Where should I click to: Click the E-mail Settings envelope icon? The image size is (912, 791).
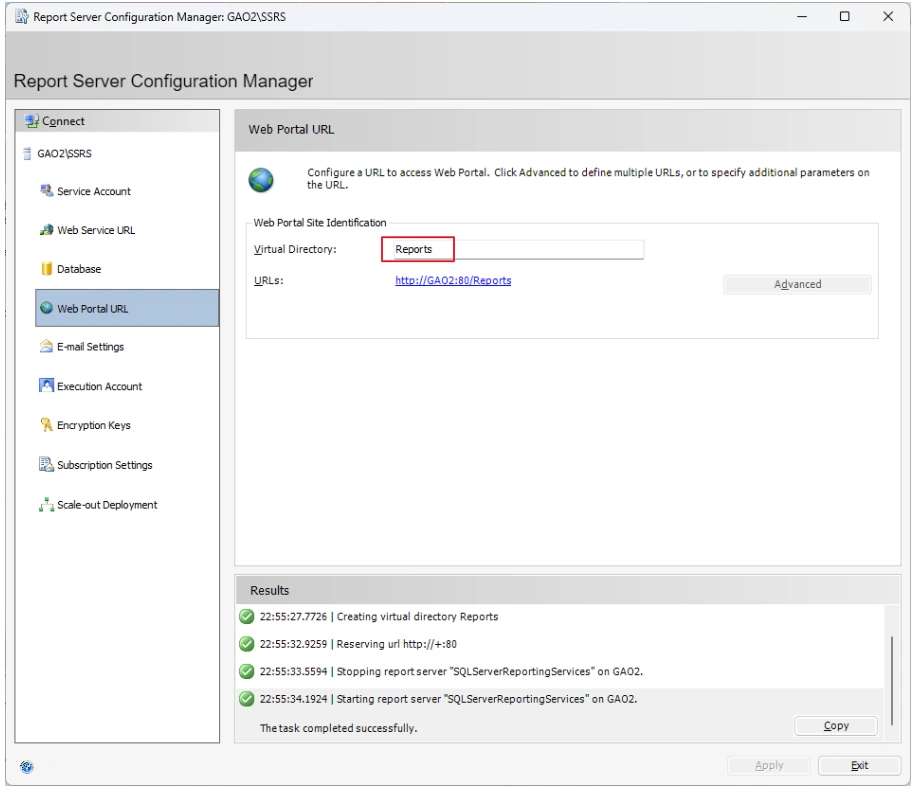pyautogui.click(x=46, y=347)
